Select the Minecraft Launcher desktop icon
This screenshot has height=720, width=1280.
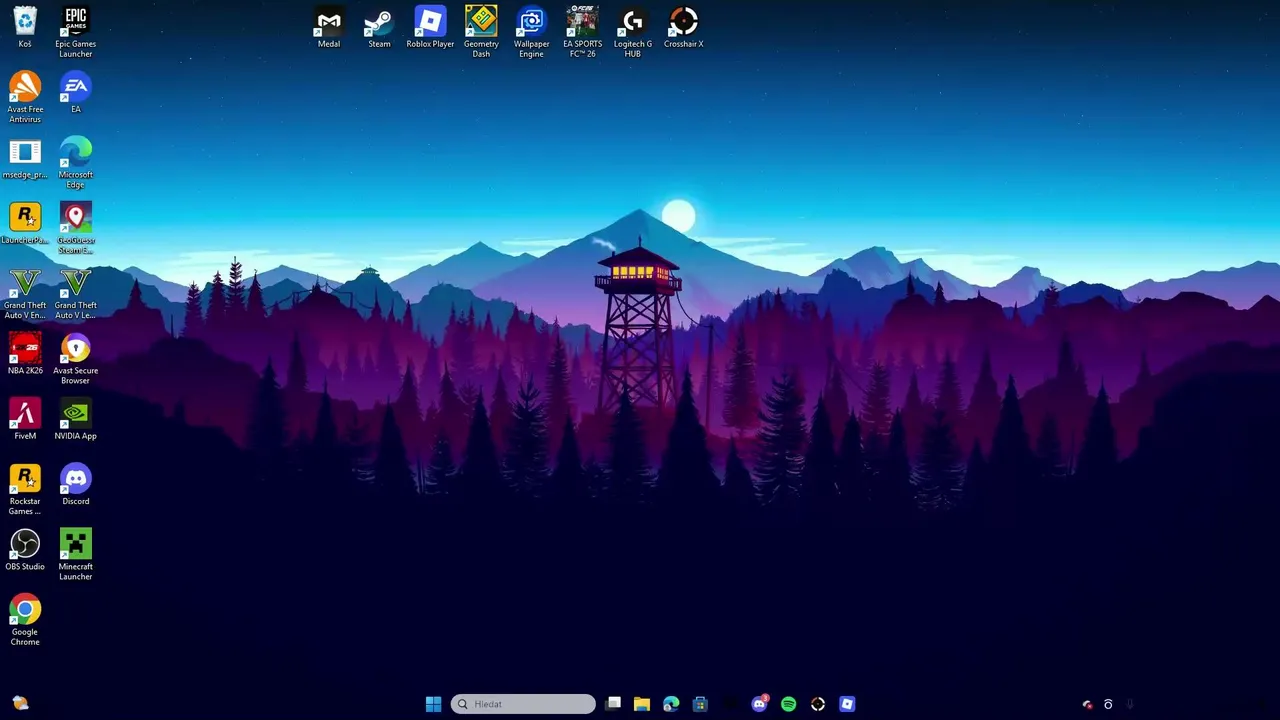pyautogui.click(x=75, y=555)
